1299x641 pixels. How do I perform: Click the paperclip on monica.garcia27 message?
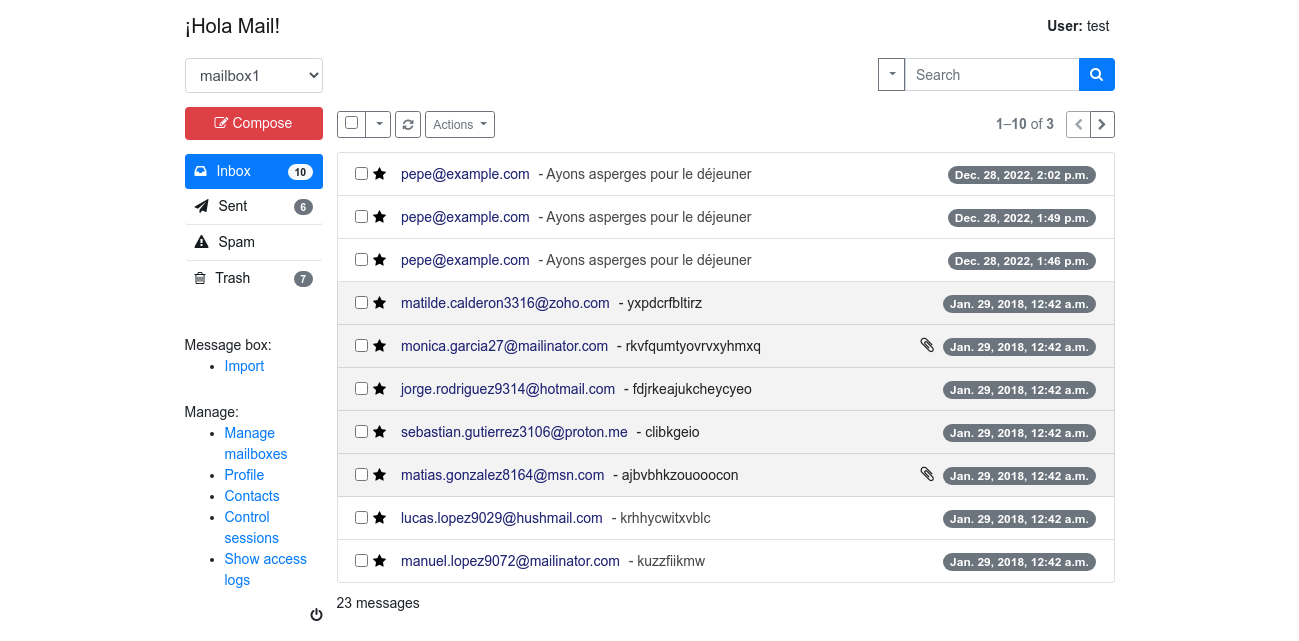(927, 345)
